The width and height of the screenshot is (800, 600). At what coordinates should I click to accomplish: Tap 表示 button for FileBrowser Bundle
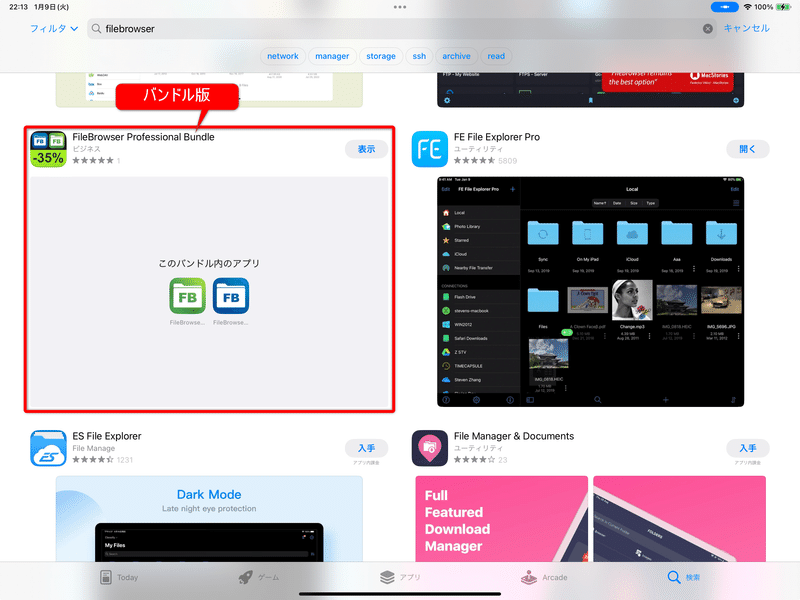pos(366,149)
